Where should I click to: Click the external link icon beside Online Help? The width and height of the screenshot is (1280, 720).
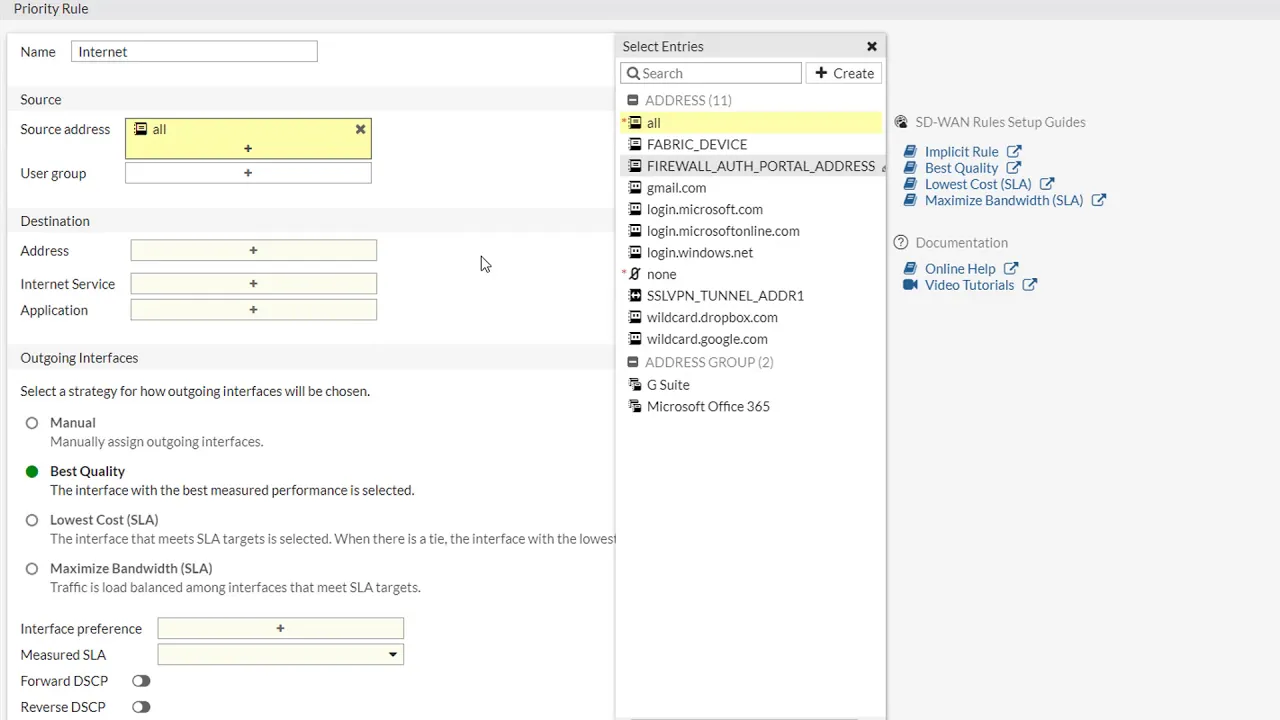coord(1011,269)
